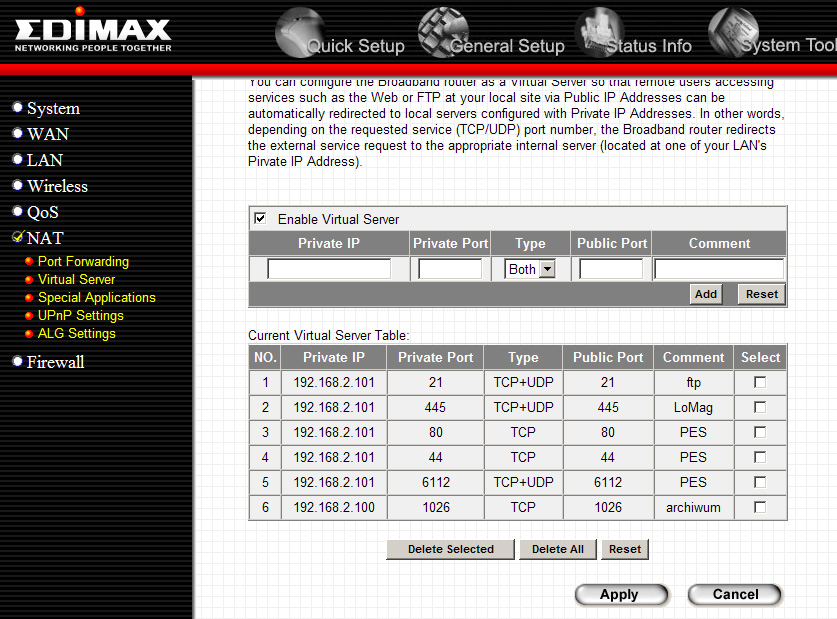Click the Quick Setup mouse icon

coord(299,32)
